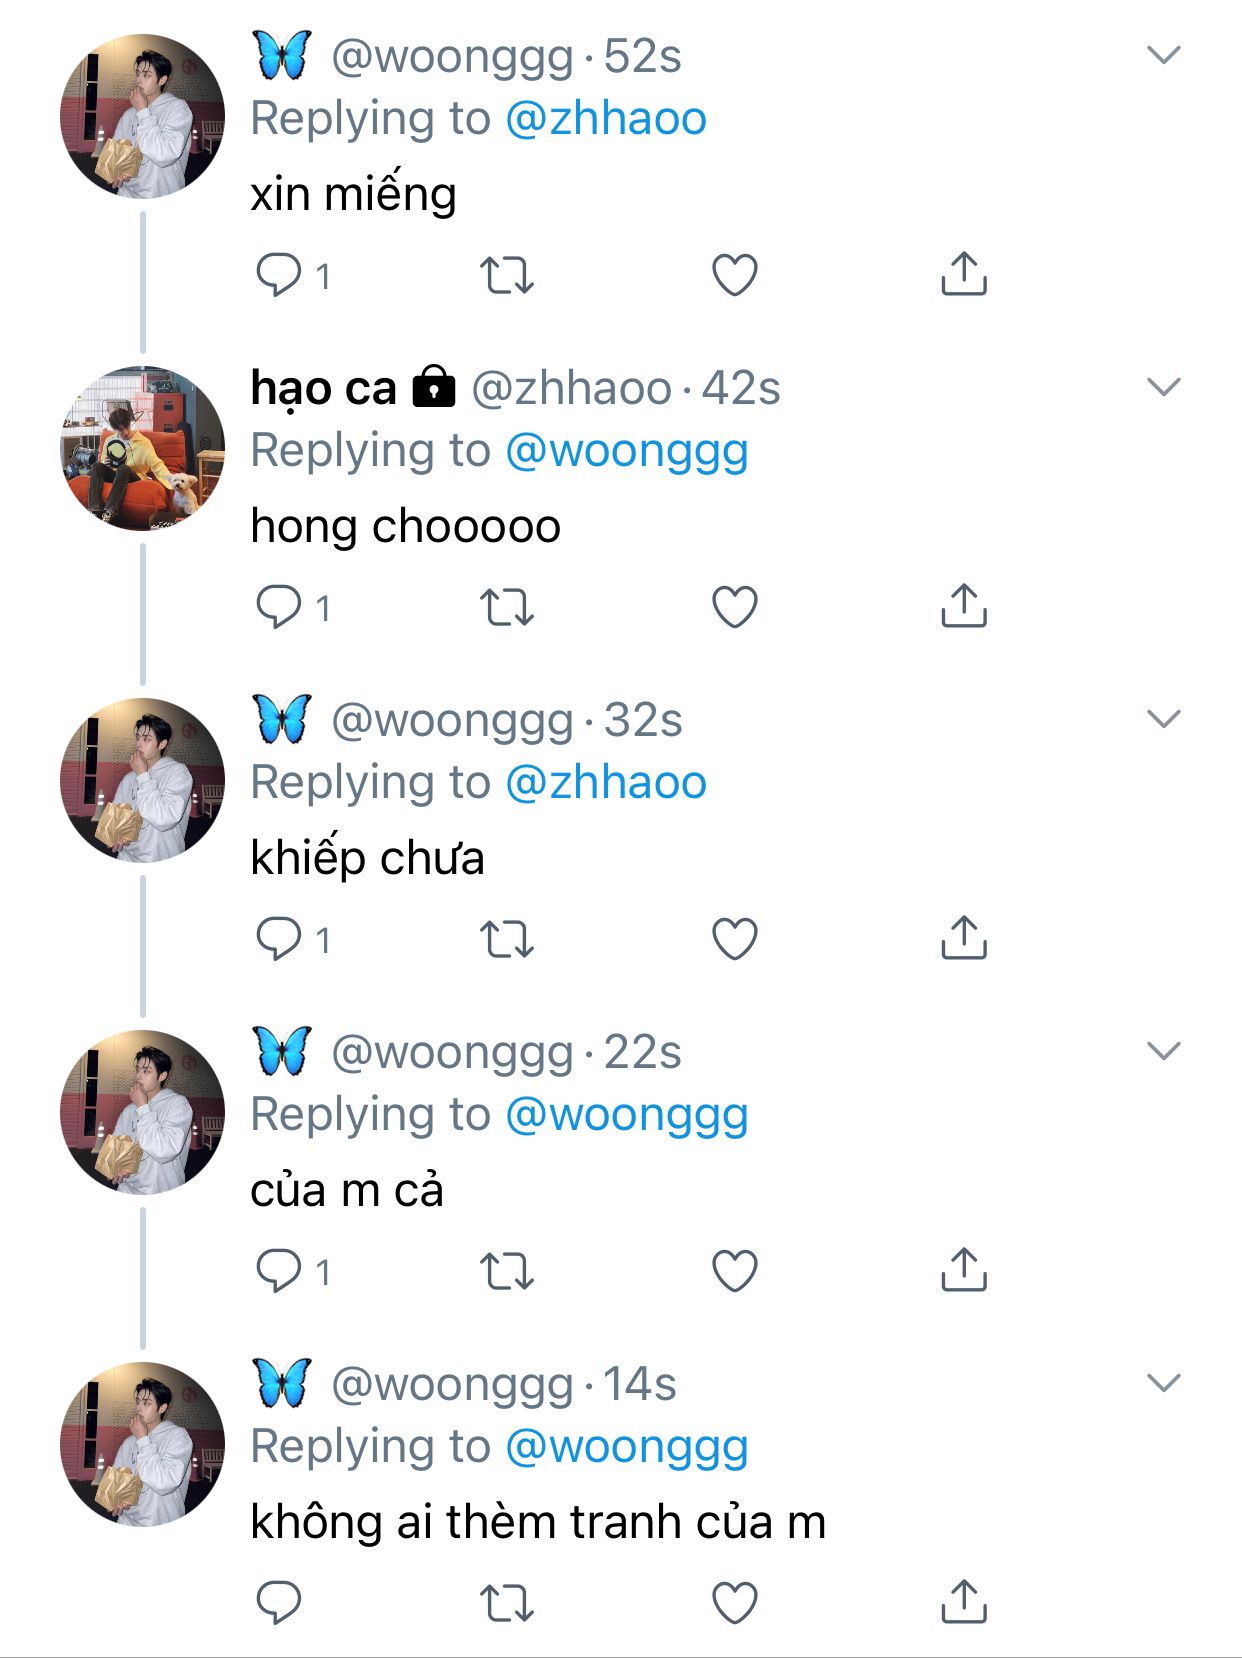
Task: Expand the menu chevron on hạo ca's tweet
Action: coord(1163,387)
